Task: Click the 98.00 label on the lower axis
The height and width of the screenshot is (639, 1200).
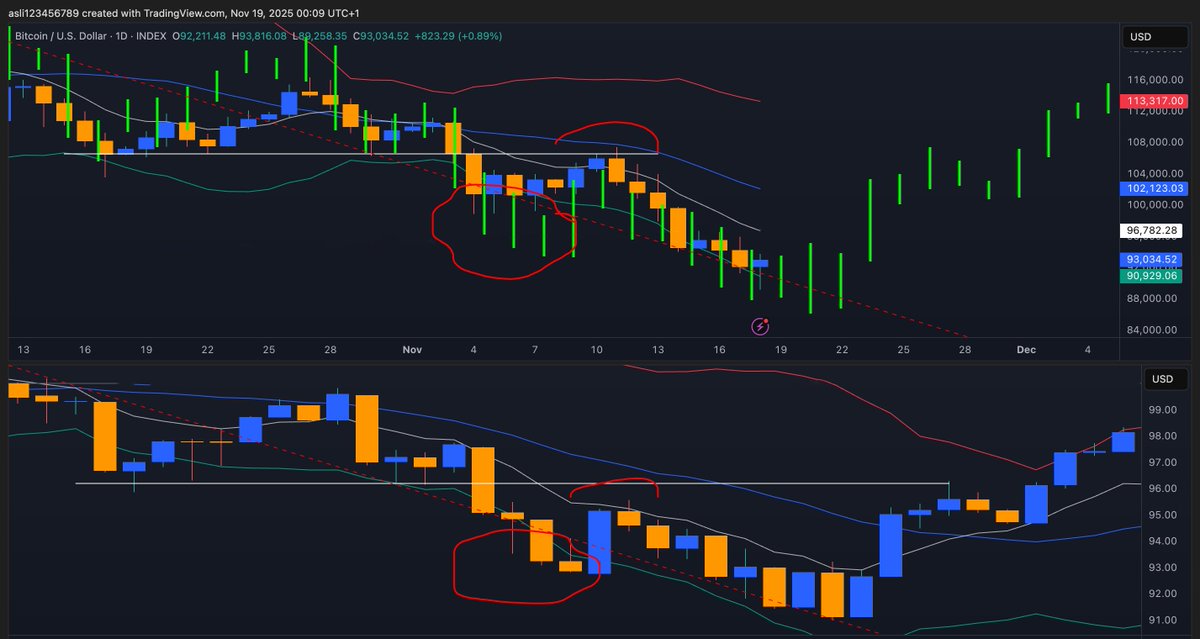Action: (x=1162, y=436)
